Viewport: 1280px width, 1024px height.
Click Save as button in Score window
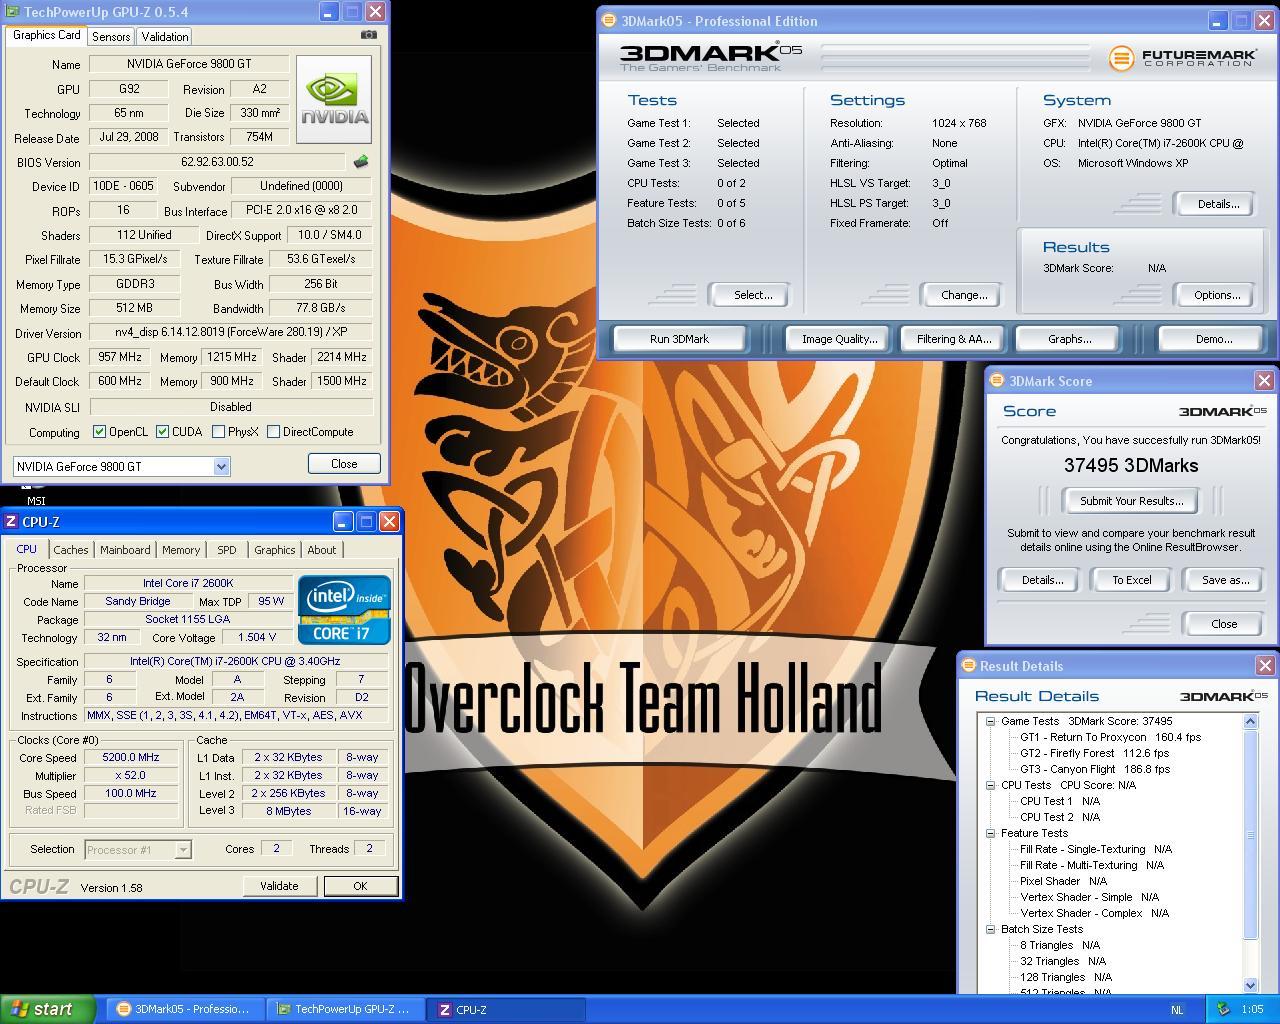1225,580
